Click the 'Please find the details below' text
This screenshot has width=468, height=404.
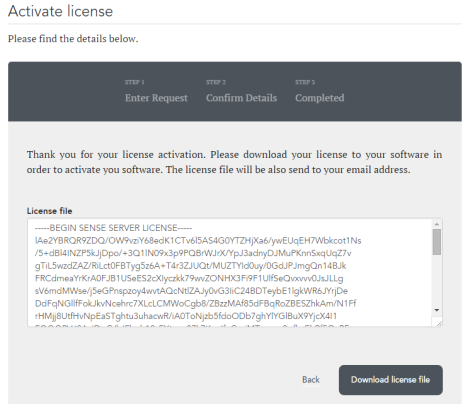(x=73, y=39)
